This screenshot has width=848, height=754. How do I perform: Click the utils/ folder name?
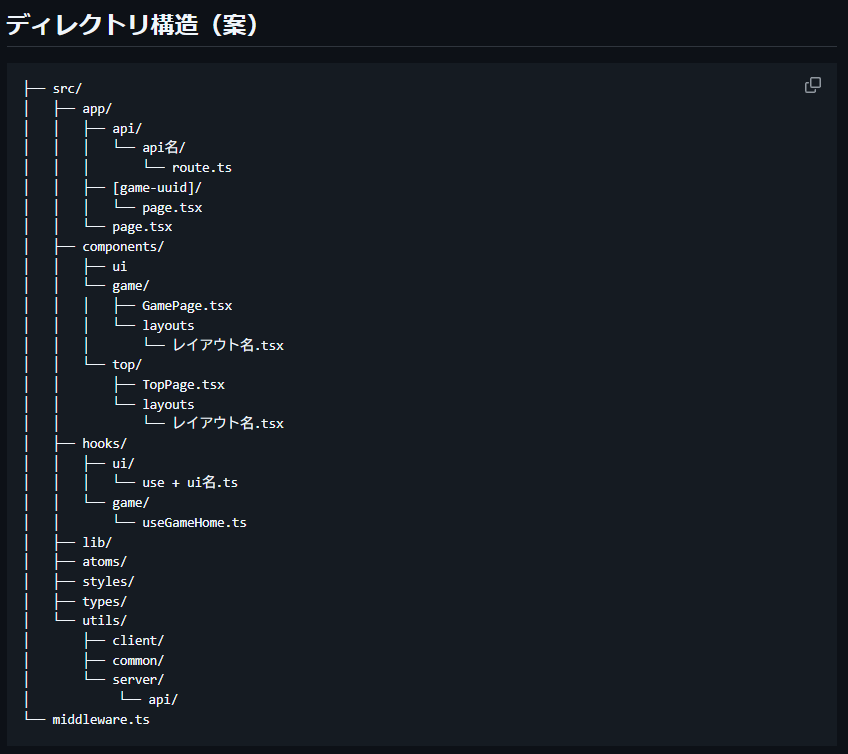coord(104,620)
